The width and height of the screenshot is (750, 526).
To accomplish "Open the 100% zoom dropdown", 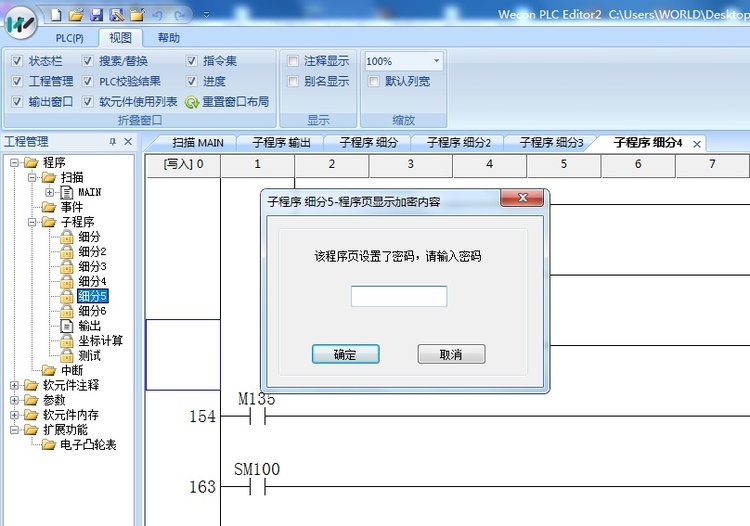I will click(435, 61).
